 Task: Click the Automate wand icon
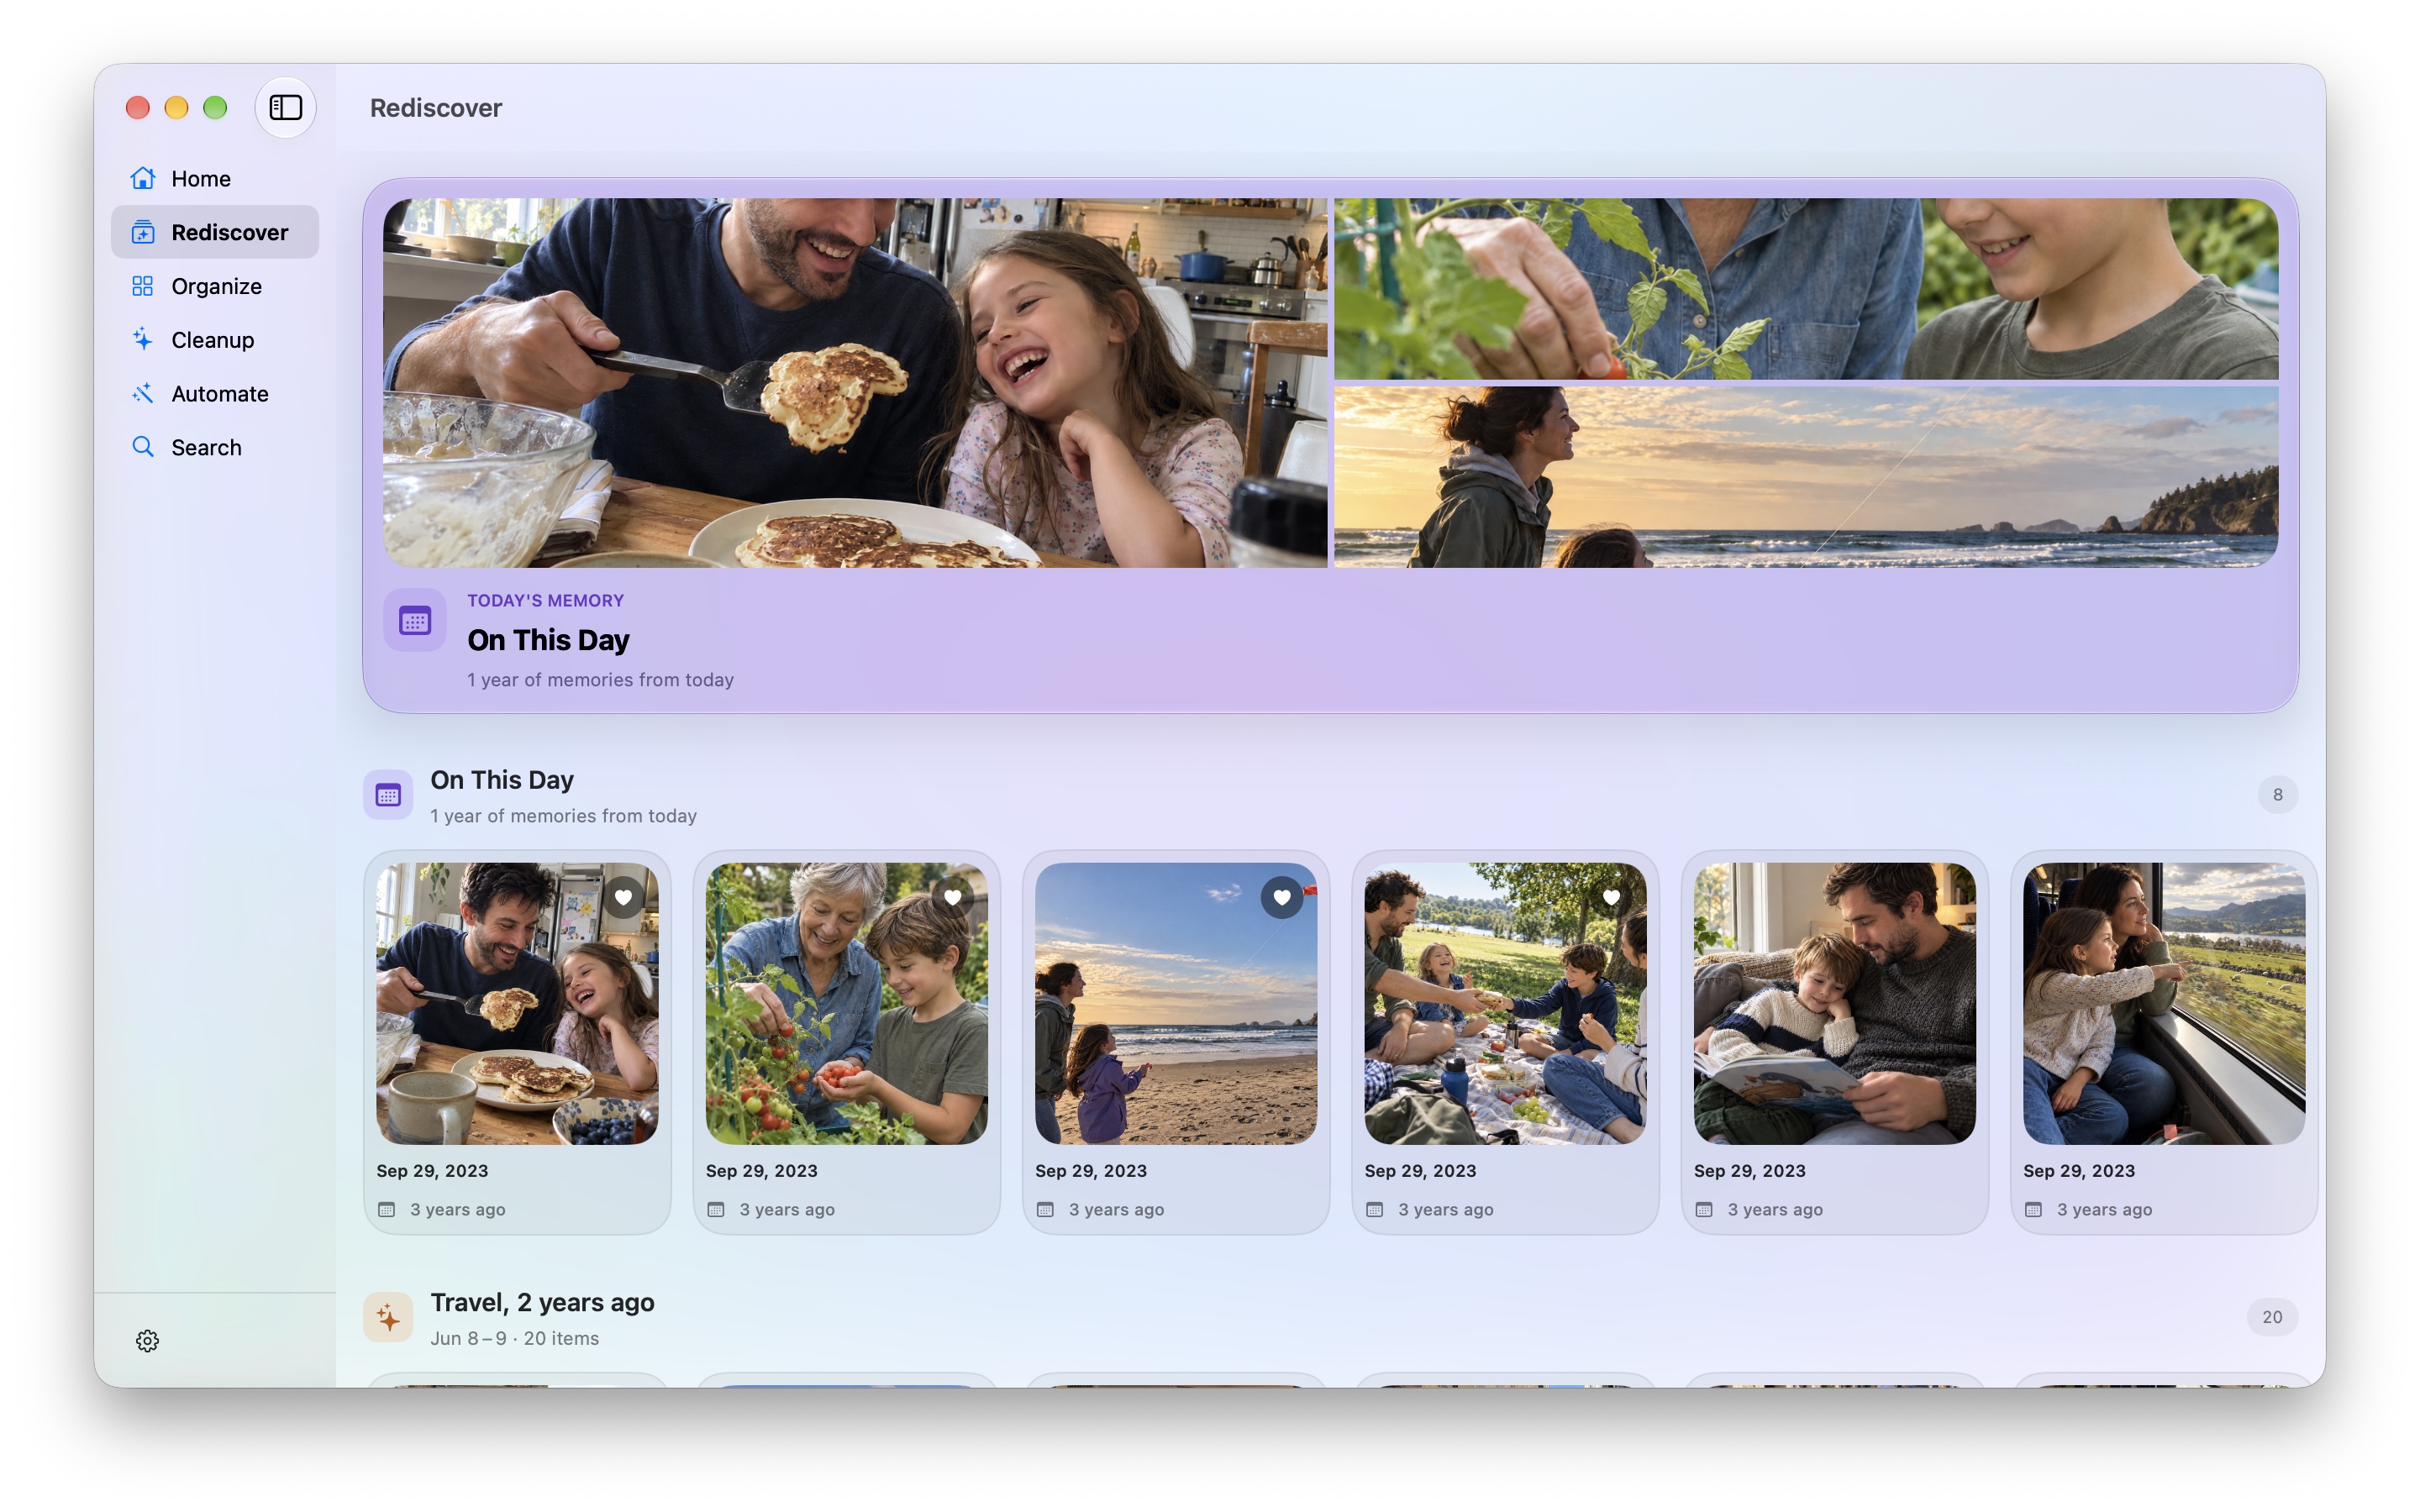tap(143, 393)
